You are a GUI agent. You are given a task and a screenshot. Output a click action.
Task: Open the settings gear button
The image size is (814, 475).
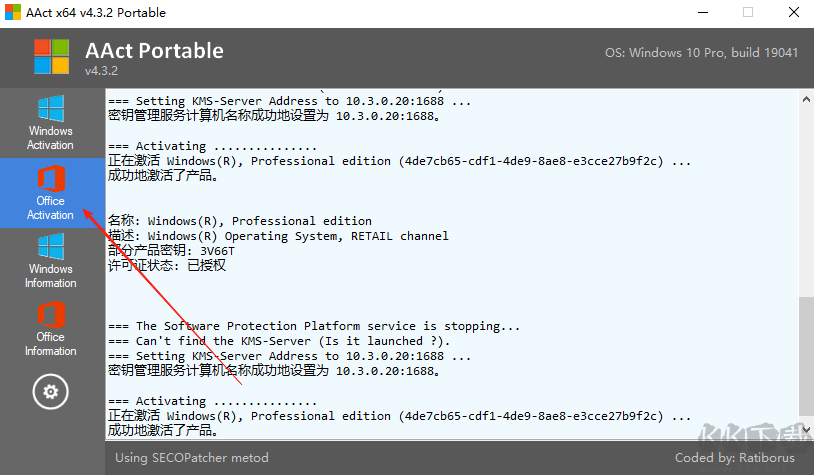[50, 391]
